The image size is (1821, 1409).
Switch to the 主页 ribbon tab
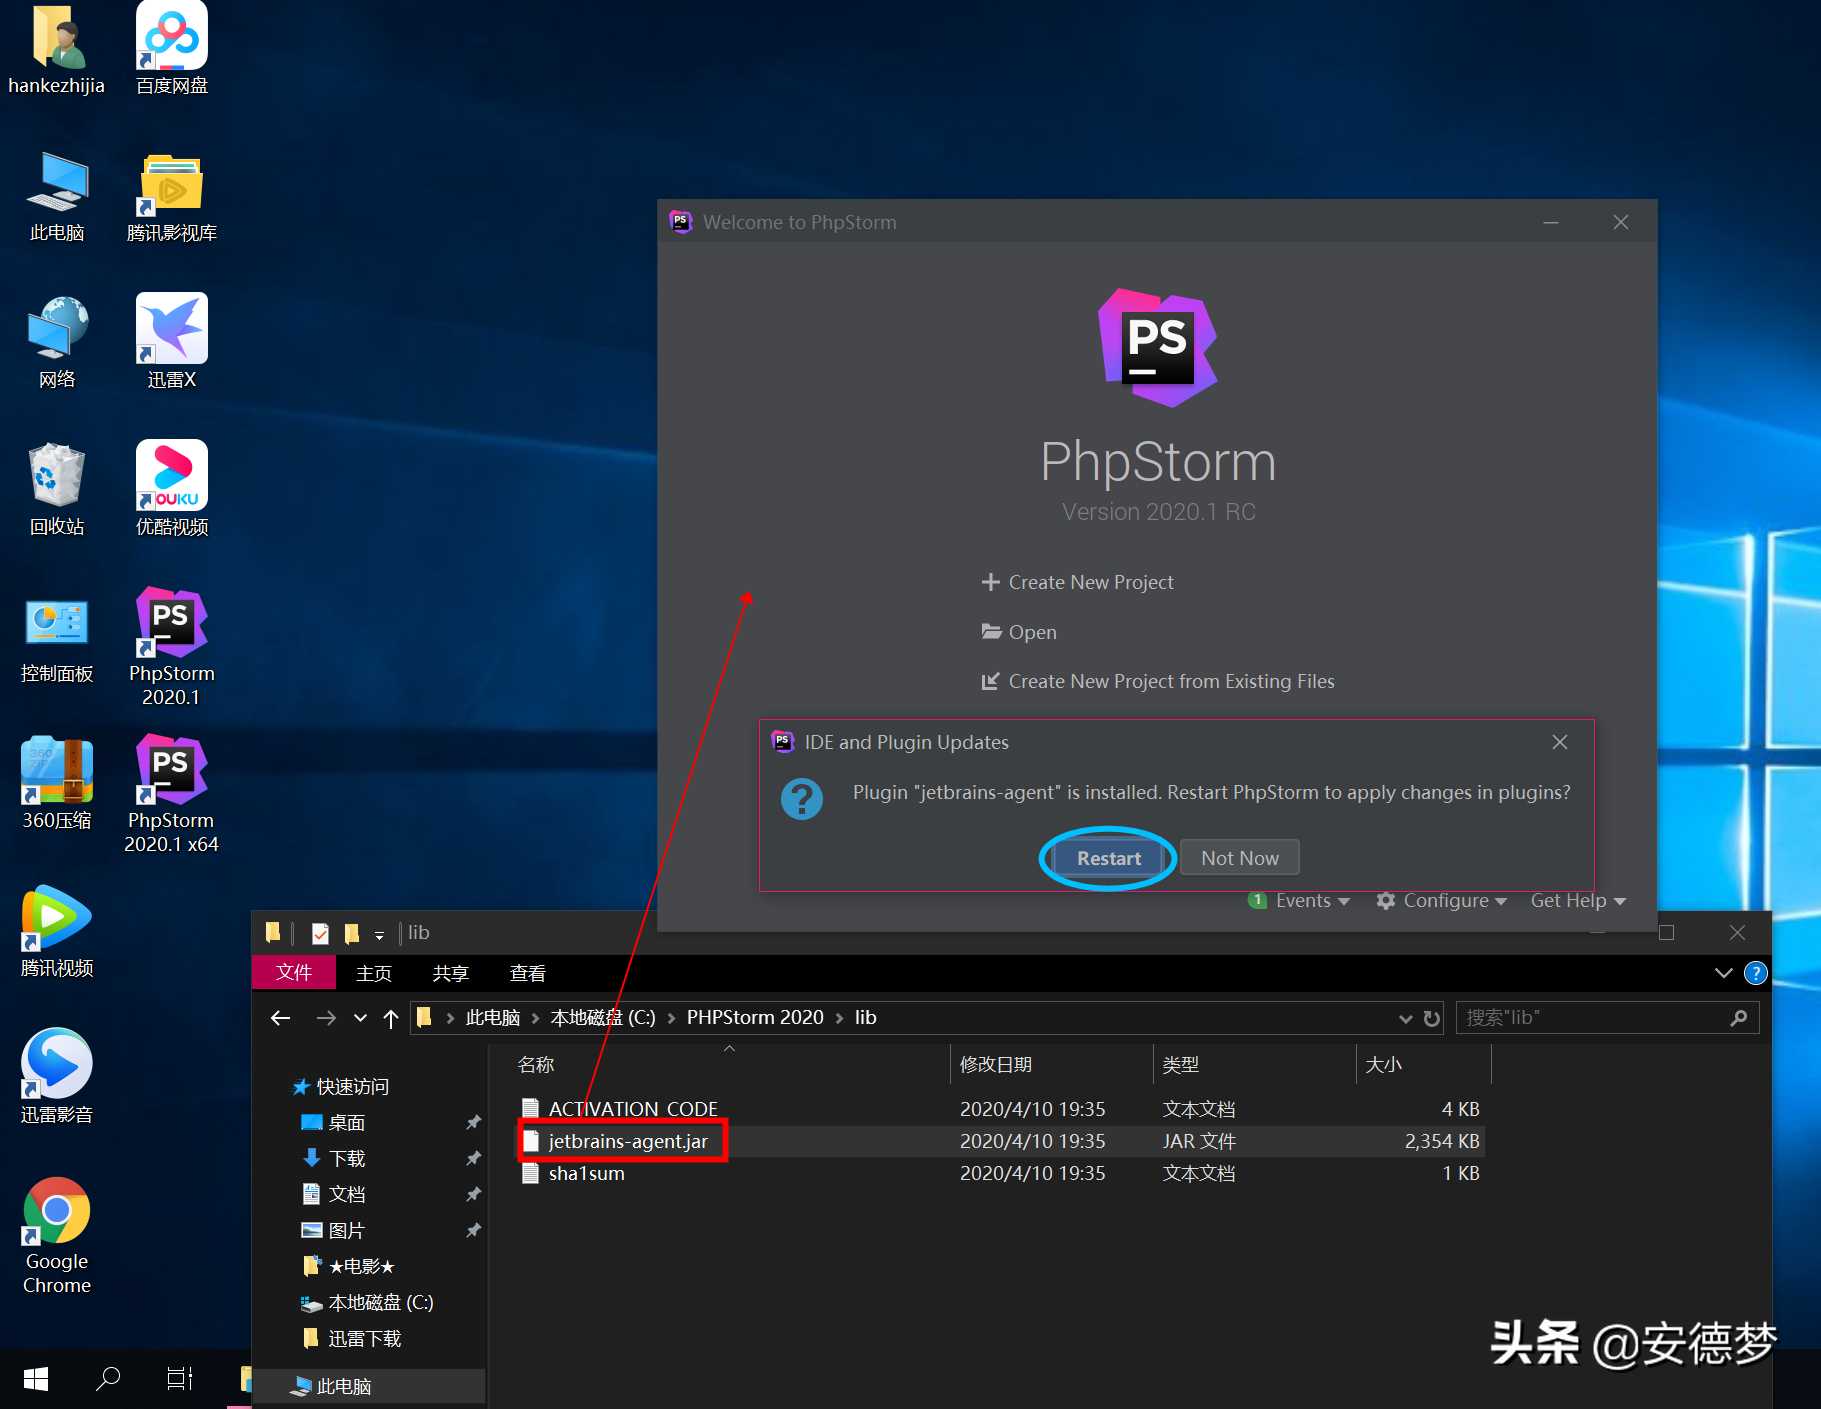[374, 973]
